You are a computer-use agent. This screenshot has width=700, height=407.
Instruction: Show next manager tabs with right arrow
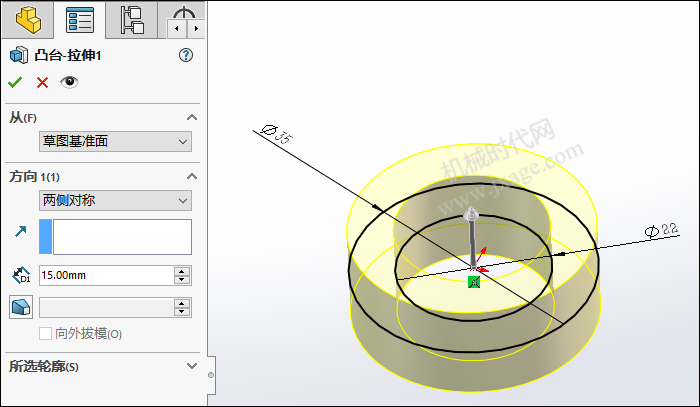pyautogui.click(x=196, y=29)
